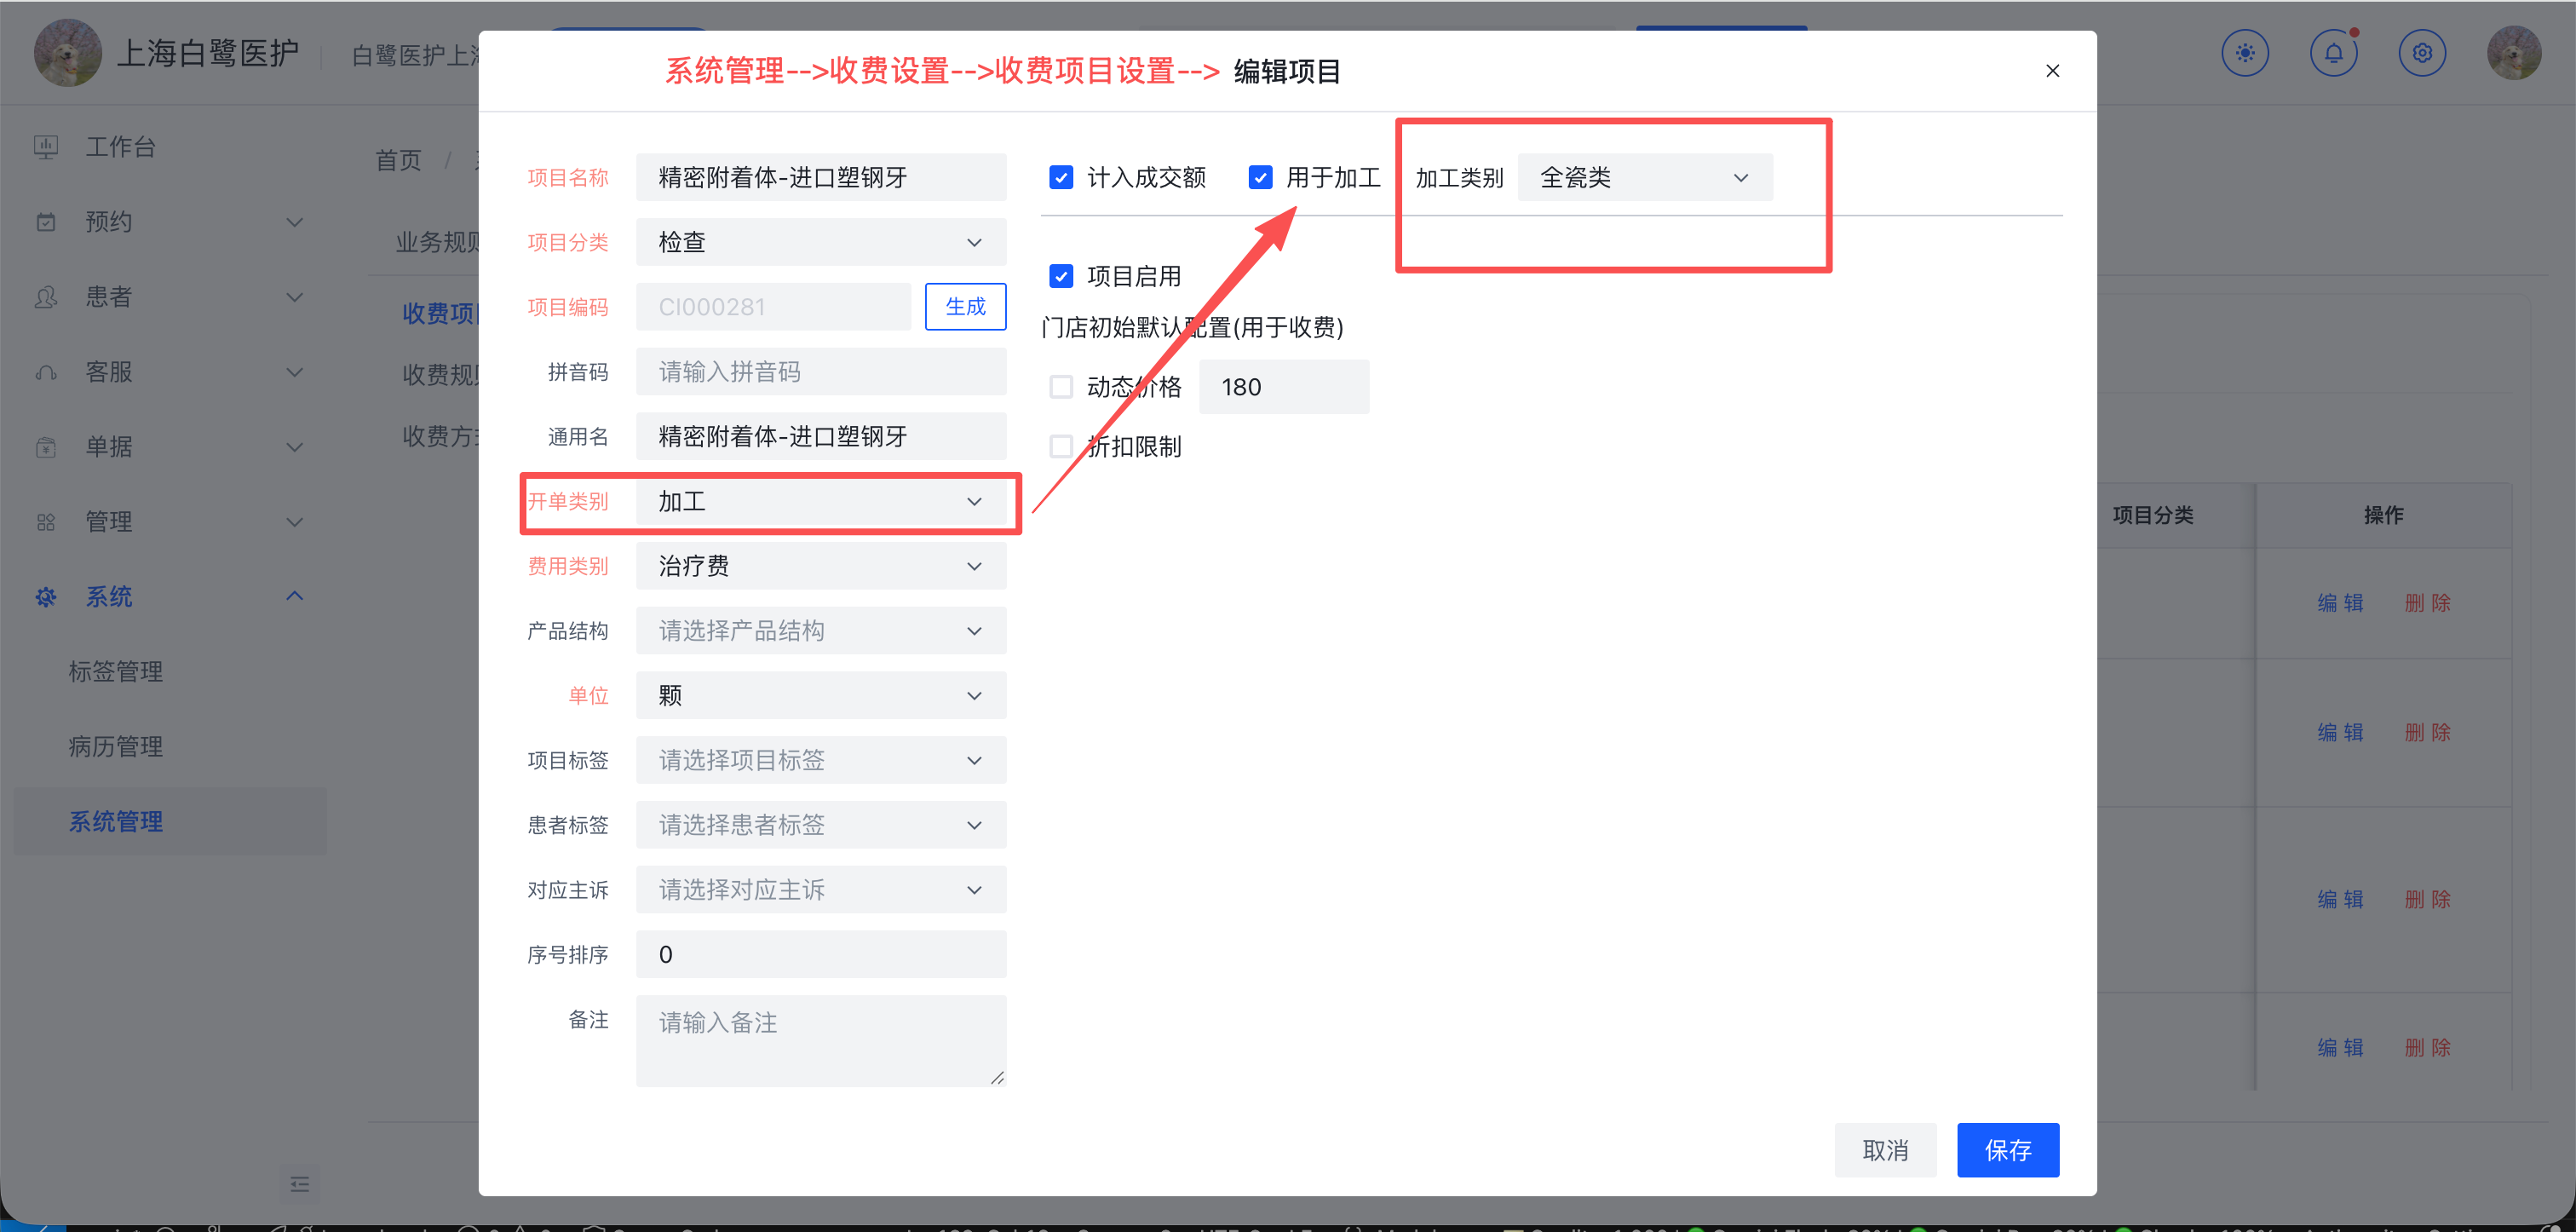
Task: Open the 项目标签 dropdown
Action: [x=821, y=760]
